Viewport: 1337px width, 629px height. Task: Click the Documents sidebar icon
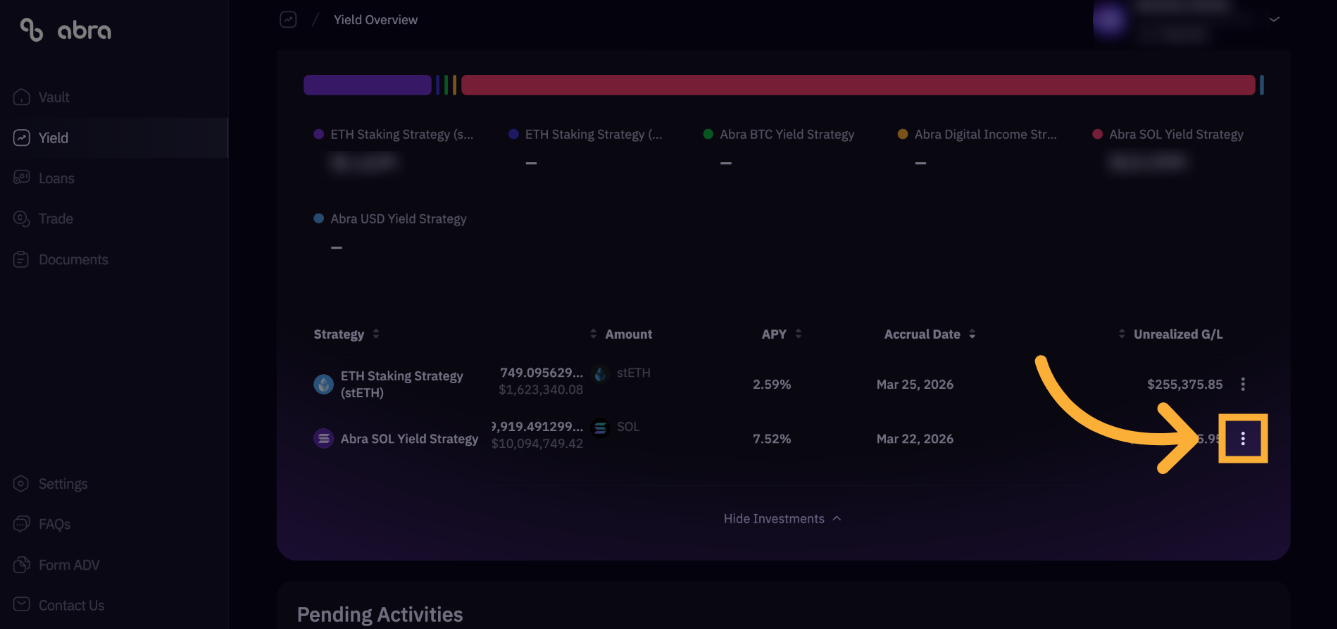point(21,259)
